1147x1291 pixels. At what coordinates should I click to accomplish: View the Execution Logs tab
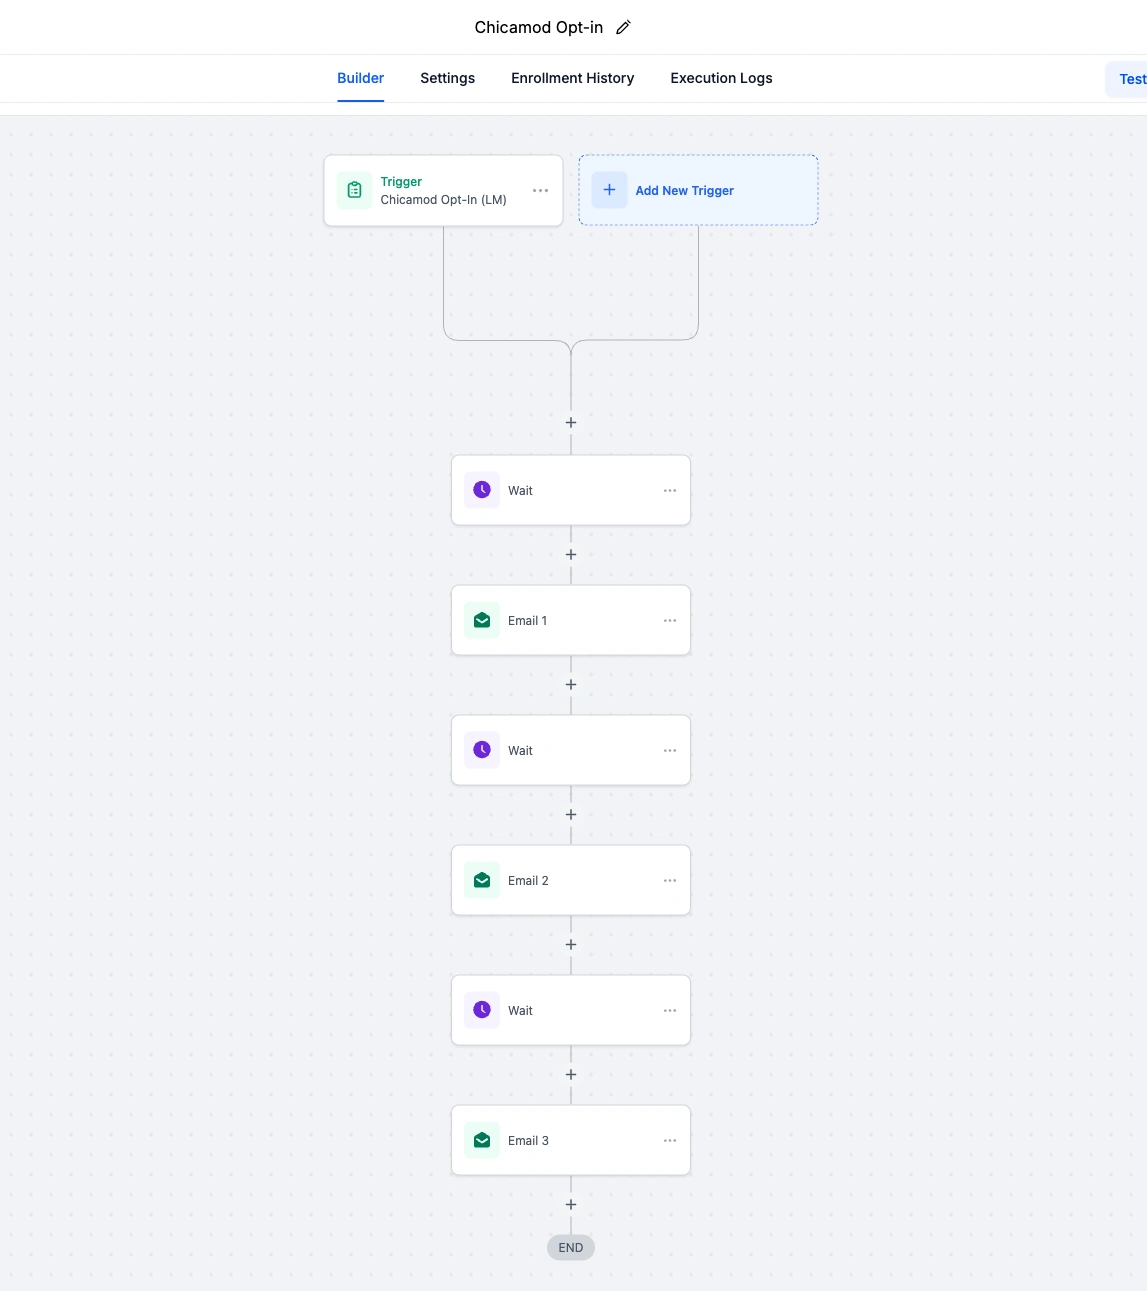(721, 78)
